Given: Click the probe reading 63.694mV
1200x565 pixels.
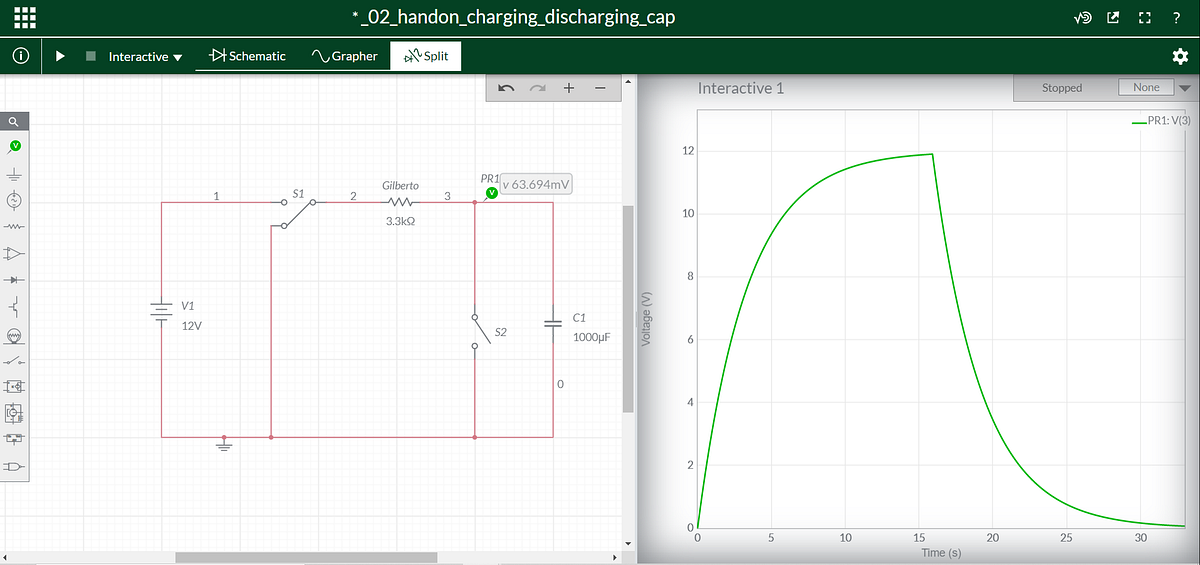Looking at the screenshot, I should 536,184.
